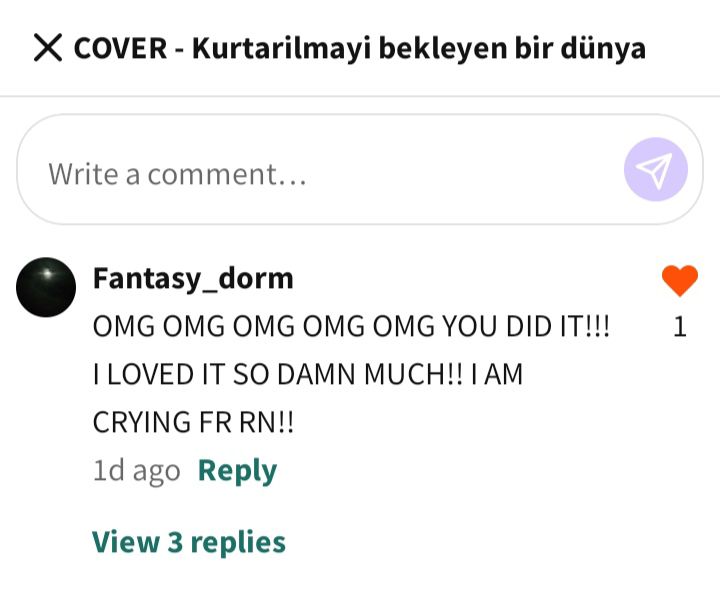Submit comment using the purple send button
The width and height of the screenshot is (720, 603).
[656, 169]
